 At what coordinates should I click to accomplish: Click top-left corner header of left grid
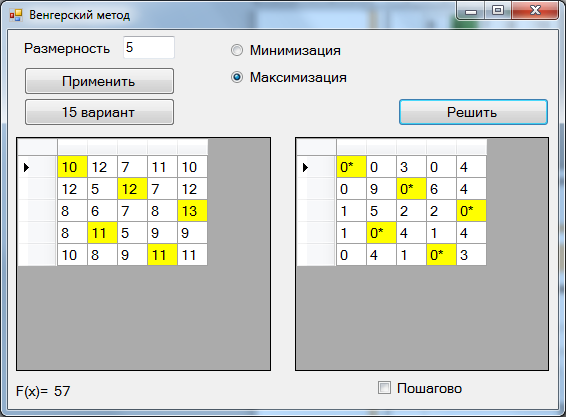[37, 148]
